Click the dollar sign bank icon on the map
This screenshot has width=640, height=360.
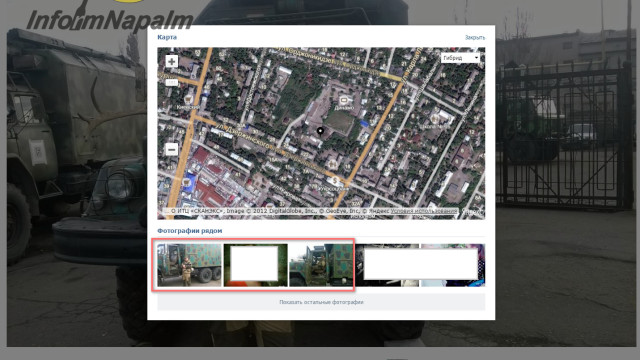(336, 180)
